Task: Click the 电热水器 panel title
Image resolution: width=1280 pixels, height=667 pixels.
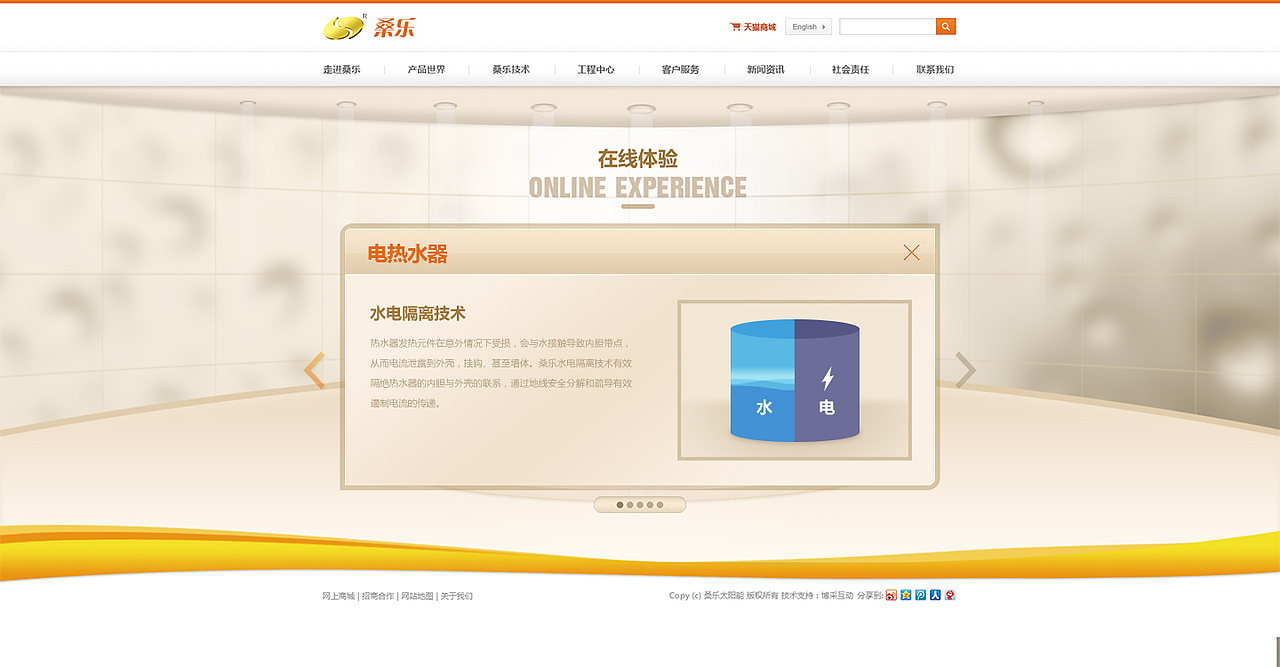Action: coord(407,254)
